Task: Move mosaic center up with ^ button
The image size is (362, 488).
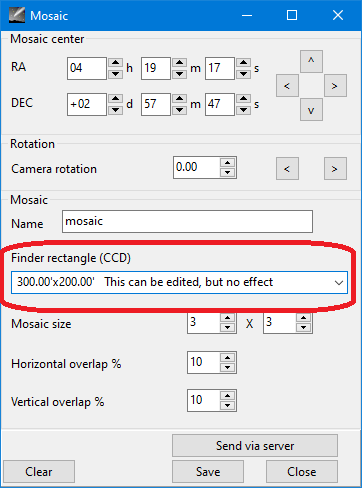Action: point(311,61)
